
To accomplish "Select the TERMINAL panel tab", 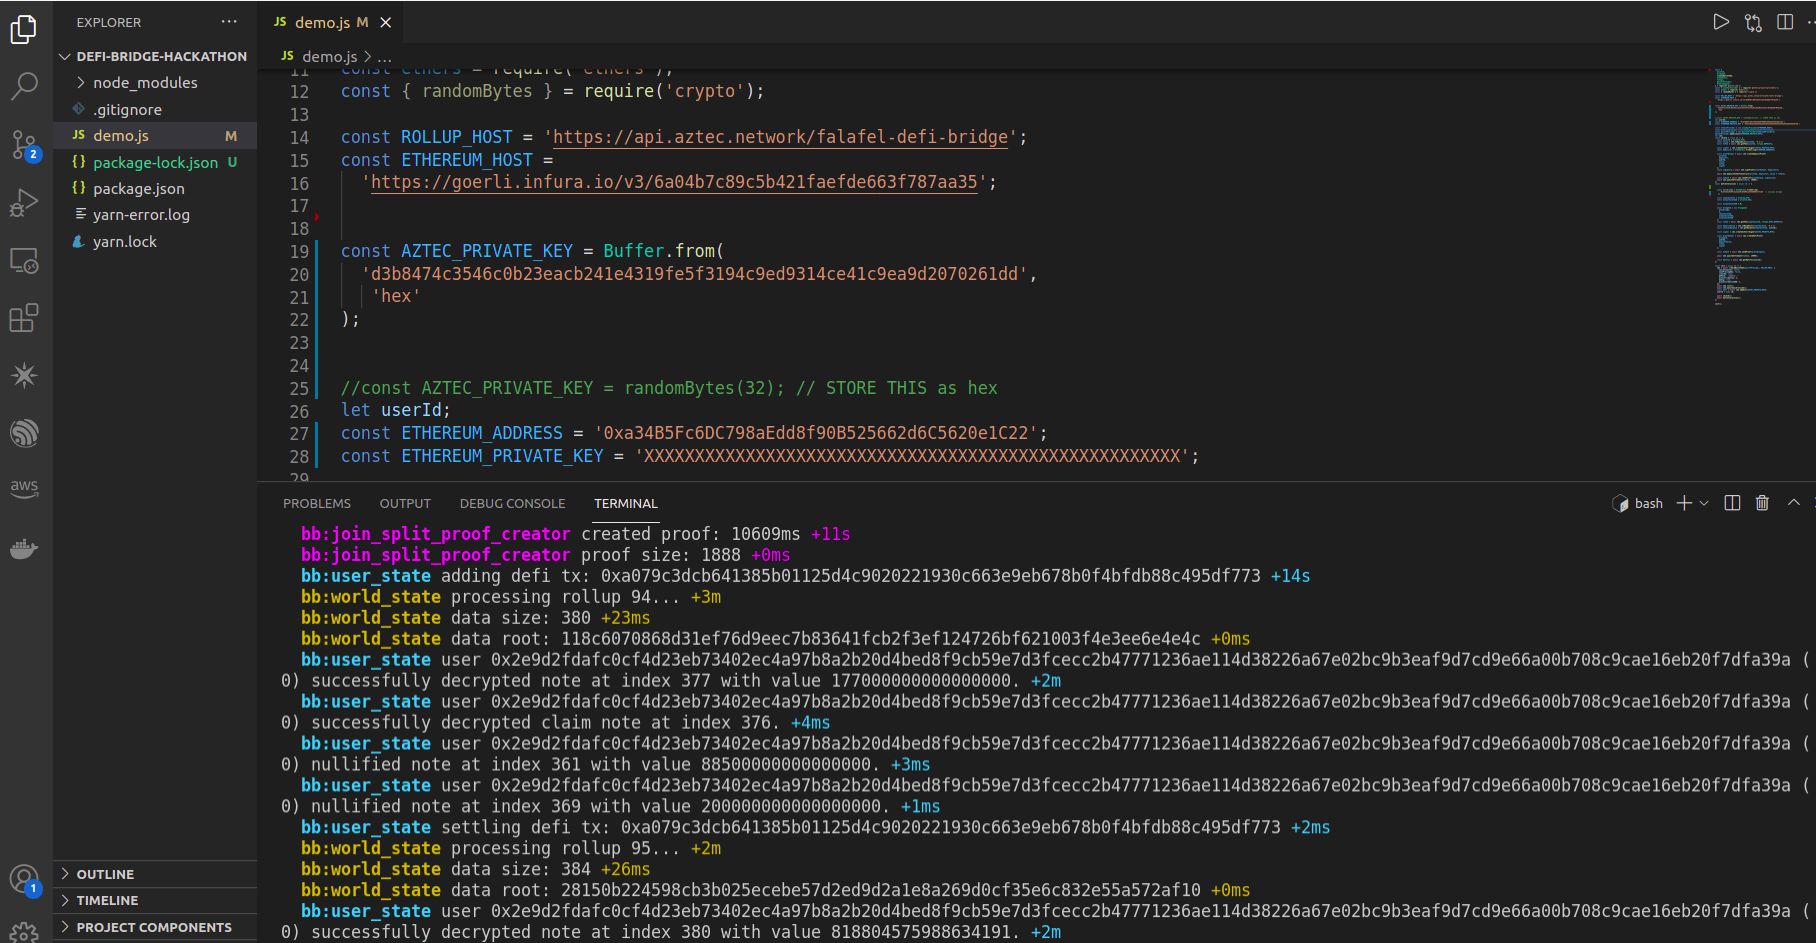I will 626,503.
